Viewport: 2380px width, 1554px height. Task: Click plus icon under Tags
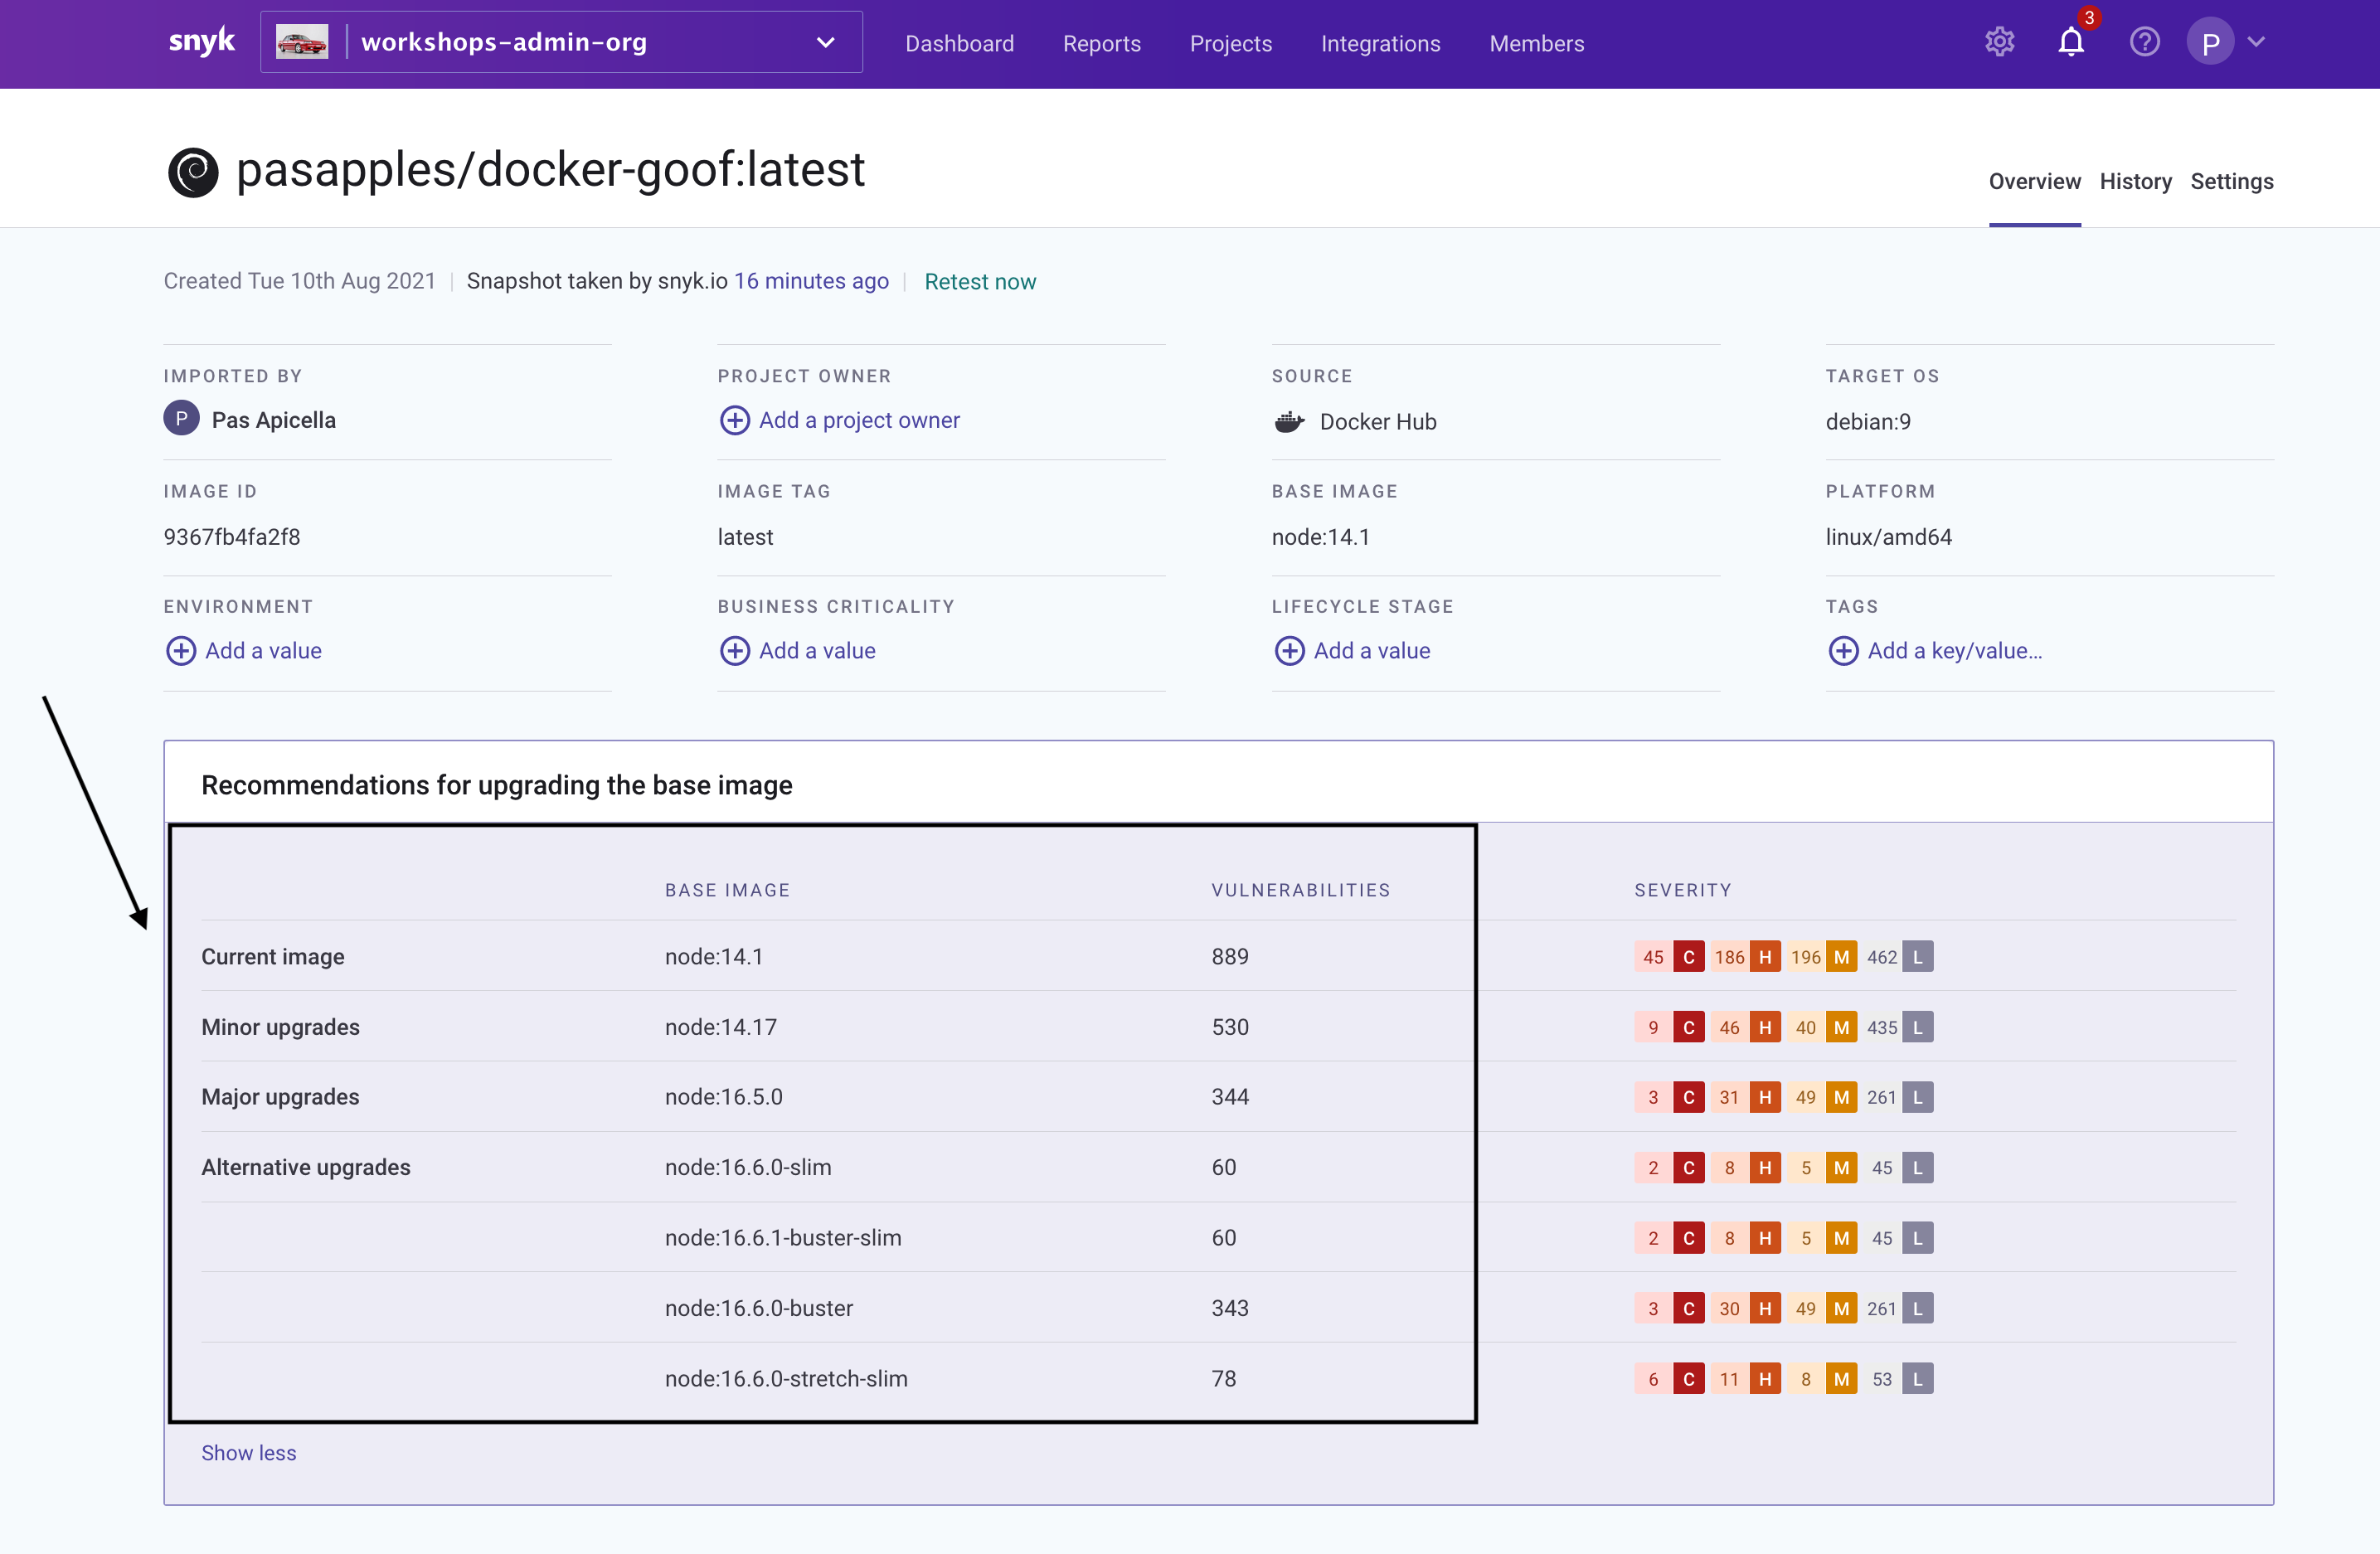click(x=1843, y=650)
